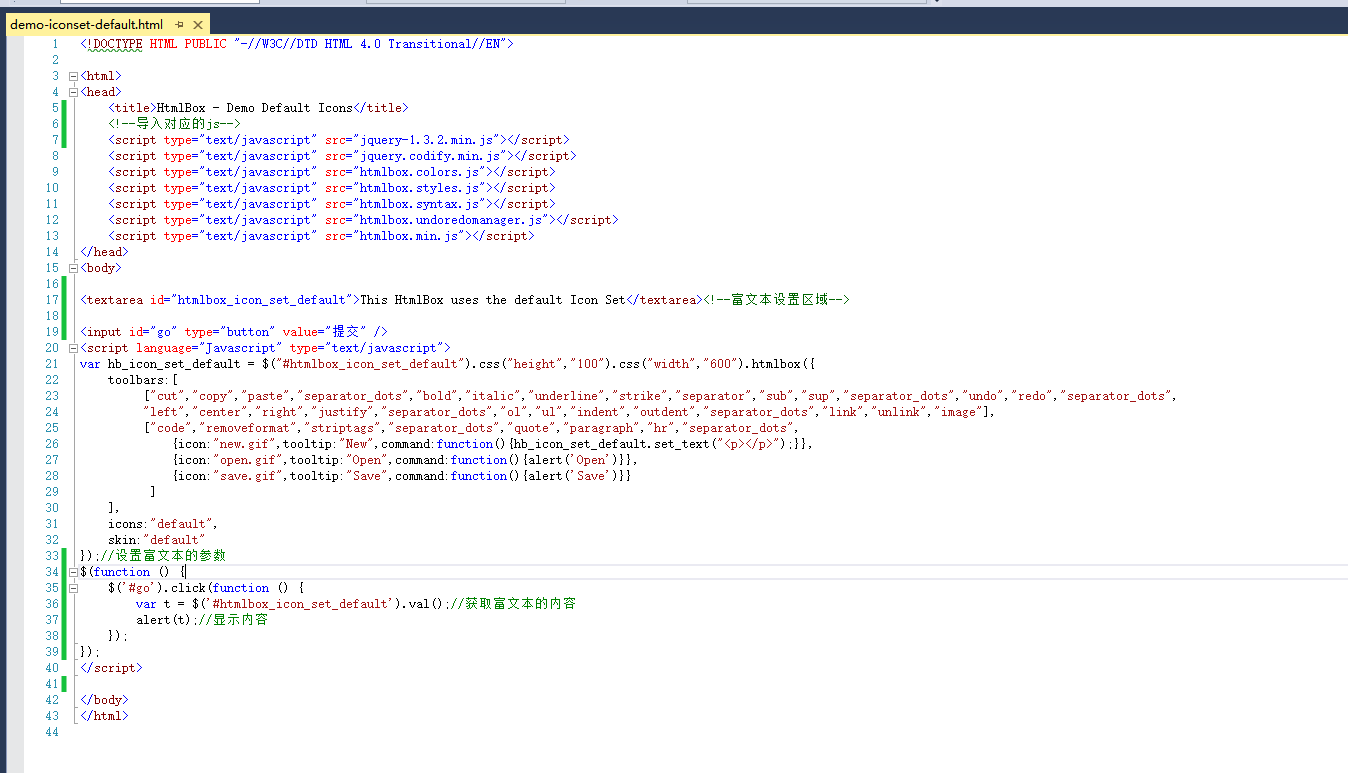Image resolution: width=1348 pixels, height=773 pixels.
Task: Click the "strike" toolbar string
Action: [639, 396]
